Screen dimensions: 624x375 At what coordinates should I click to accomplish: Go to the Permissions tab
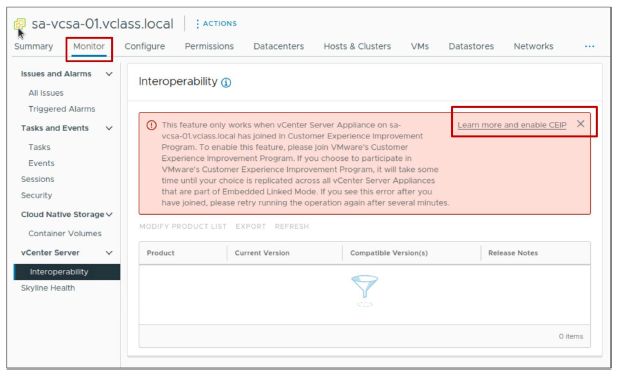coord(209,46)
